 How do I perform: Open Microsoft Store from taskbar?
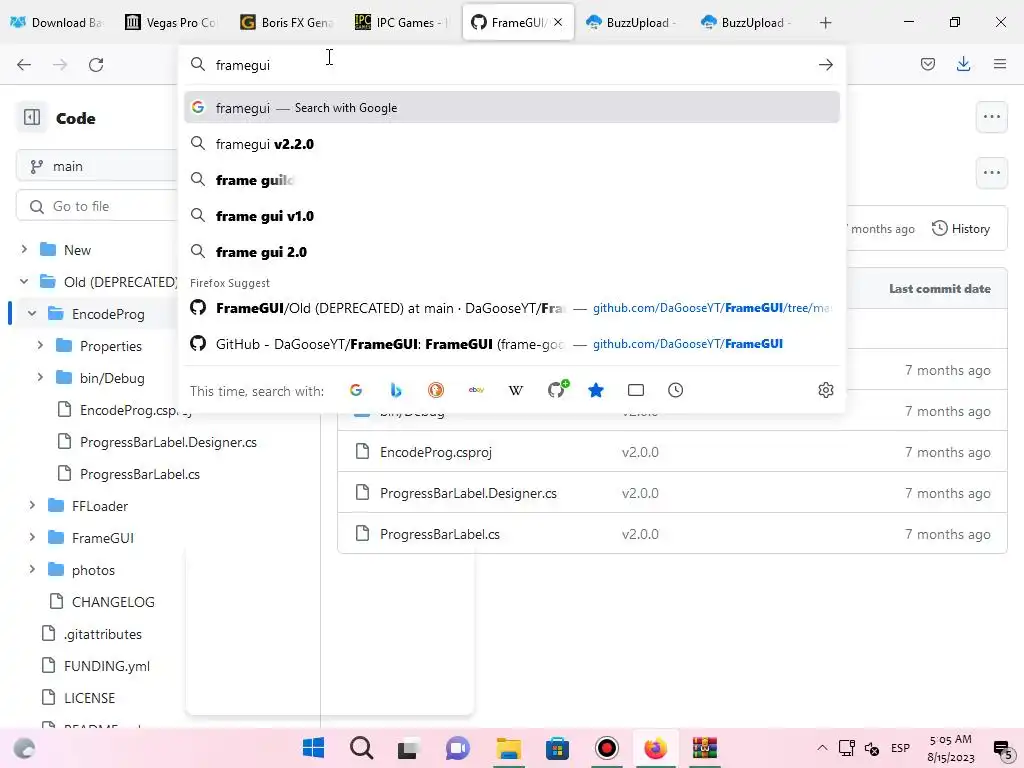[557, 748]
